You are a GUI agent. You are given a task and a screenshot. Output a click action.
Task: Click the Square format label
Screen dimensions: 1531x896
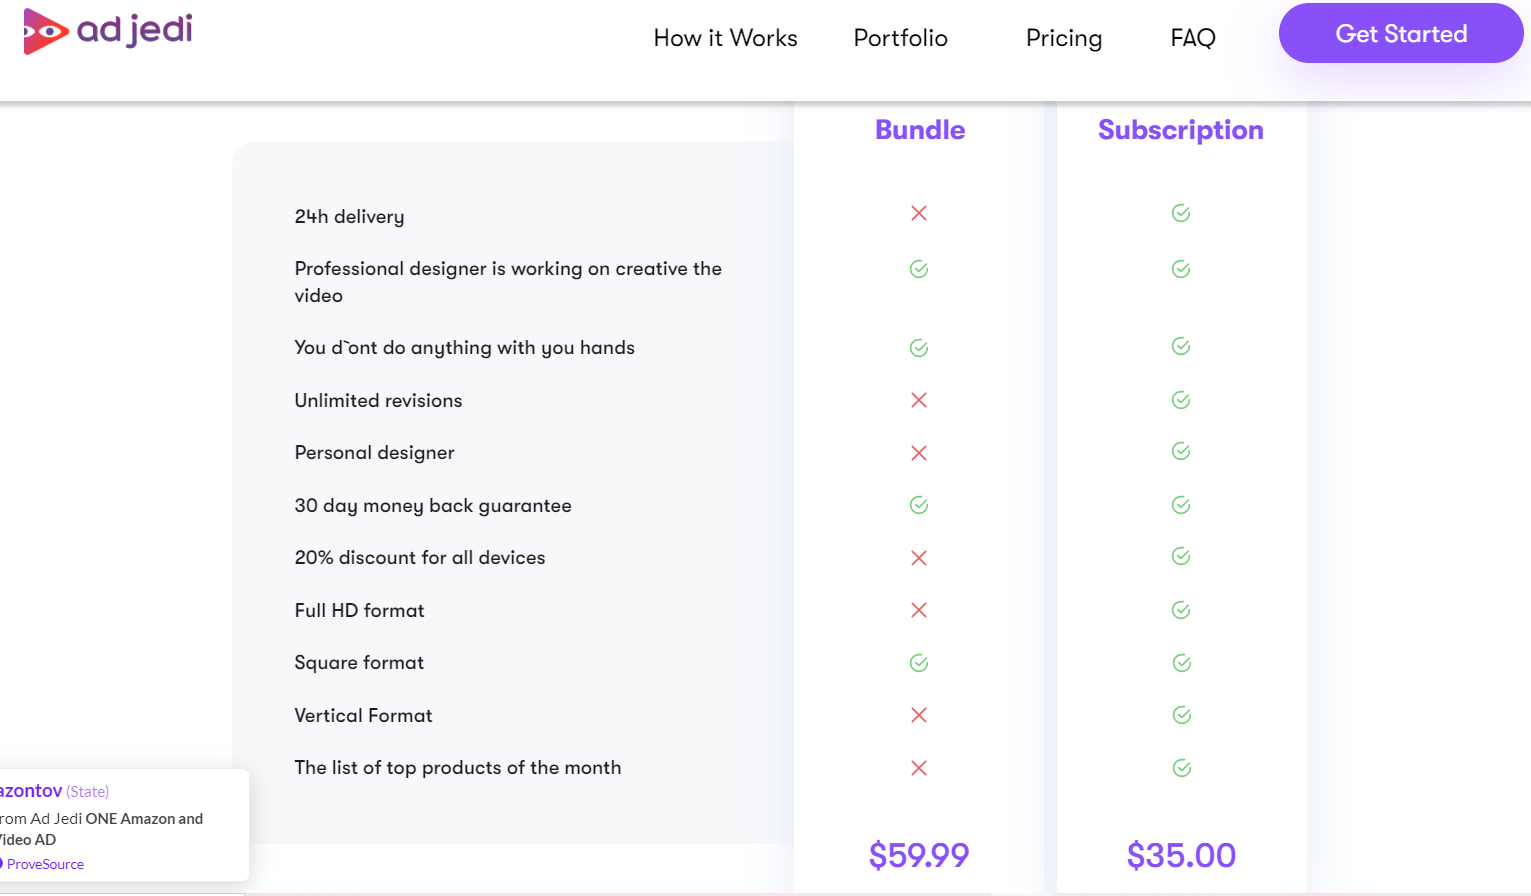[359, 663]
